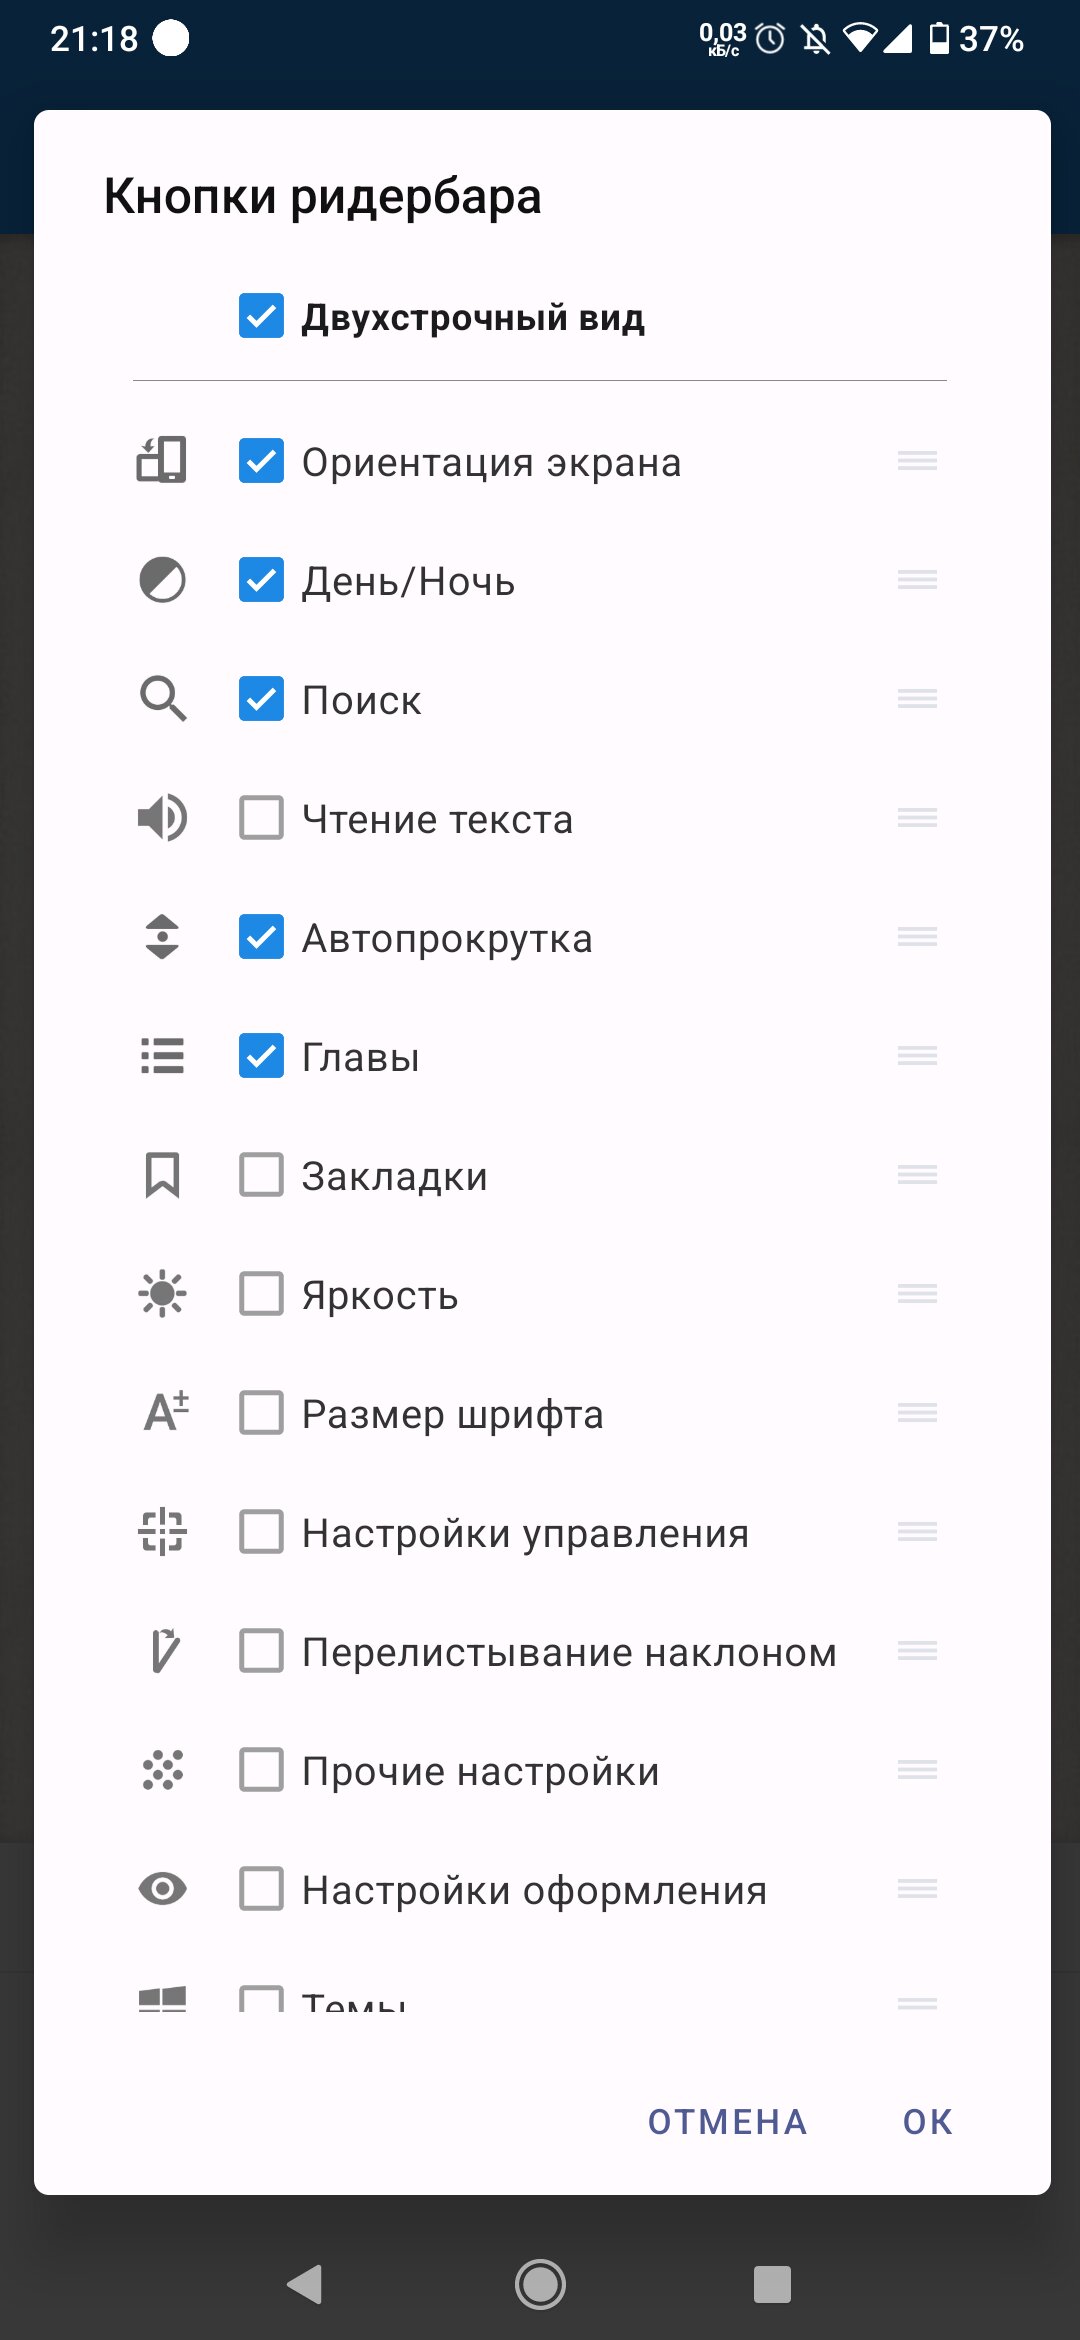Uncheck the Двухстрочный вид checkbox
The image size is (1080, 2340).
(x=261, y=316)
